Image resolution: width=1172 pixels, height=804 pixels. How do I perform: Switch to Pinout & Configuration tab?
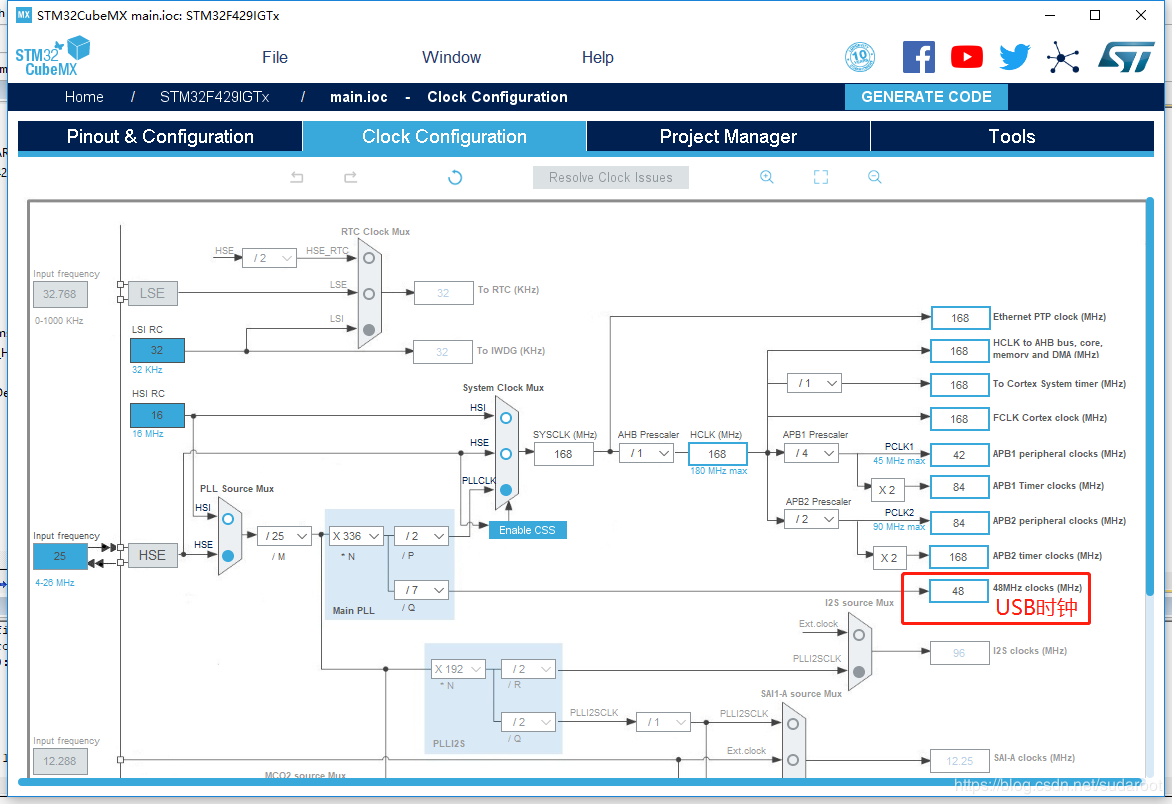(x=160, y=137)
